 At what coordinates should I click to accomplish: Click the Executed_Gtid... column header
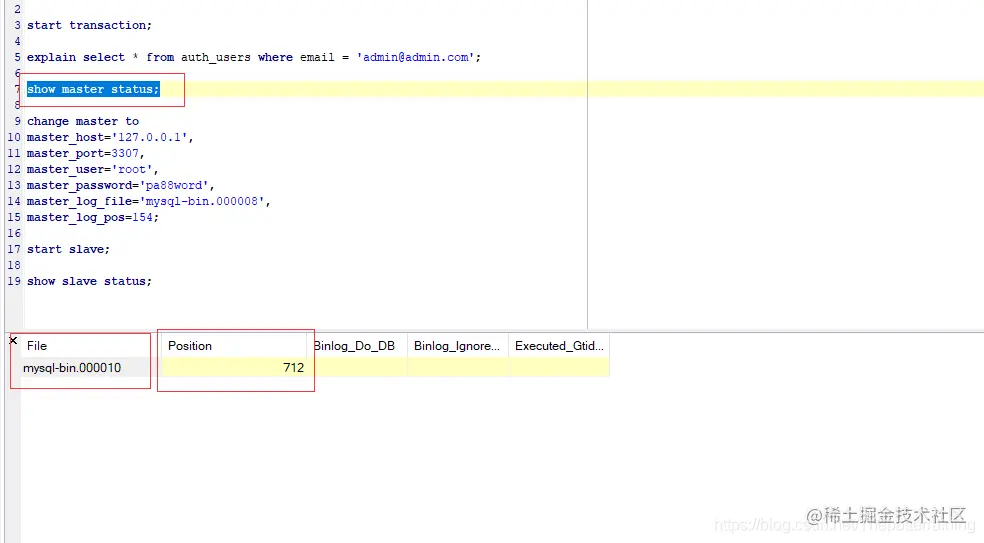click(x=559, y=346)
